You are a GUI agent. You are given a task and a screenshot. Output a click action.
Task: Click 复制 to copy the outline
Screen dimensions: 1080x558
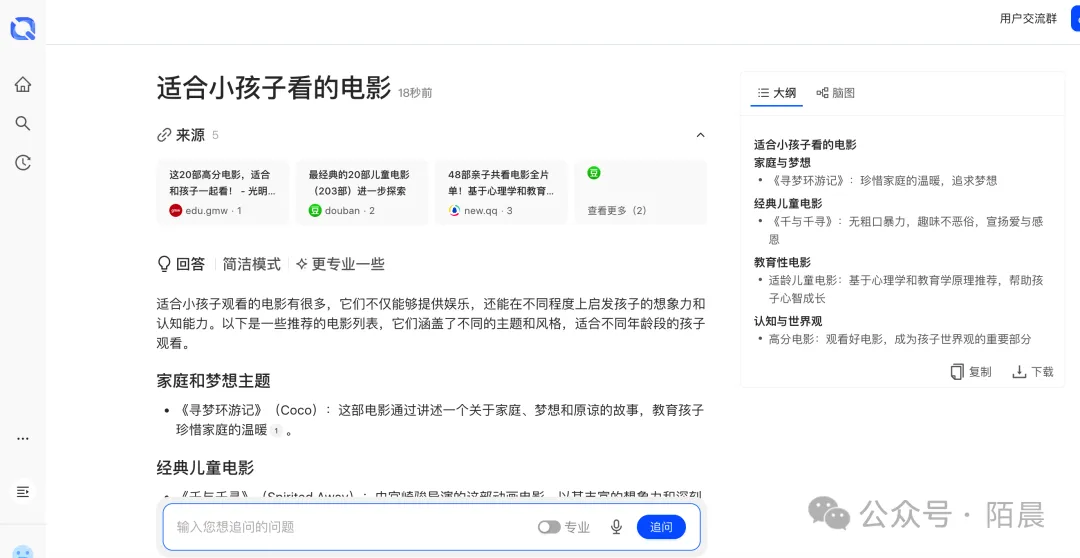tap(971, 372)
